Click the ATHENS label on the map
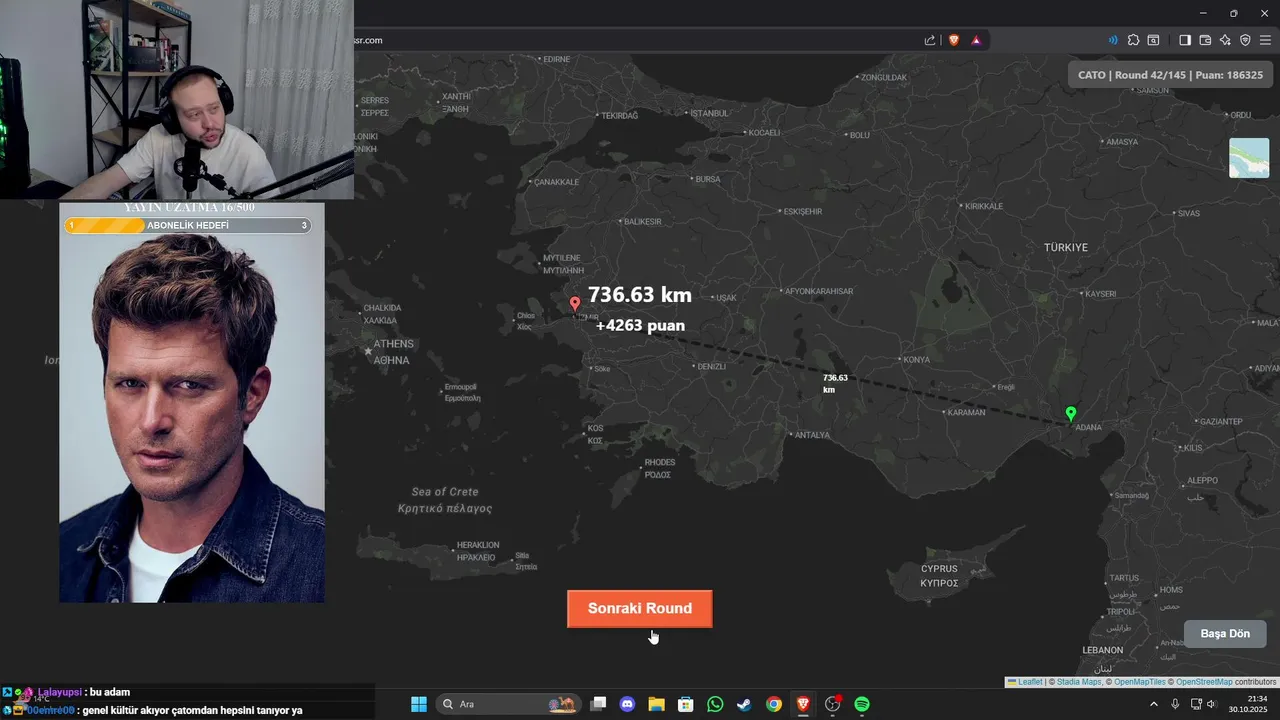Screen dimensions: 1280x720 [x=393, y=344]
